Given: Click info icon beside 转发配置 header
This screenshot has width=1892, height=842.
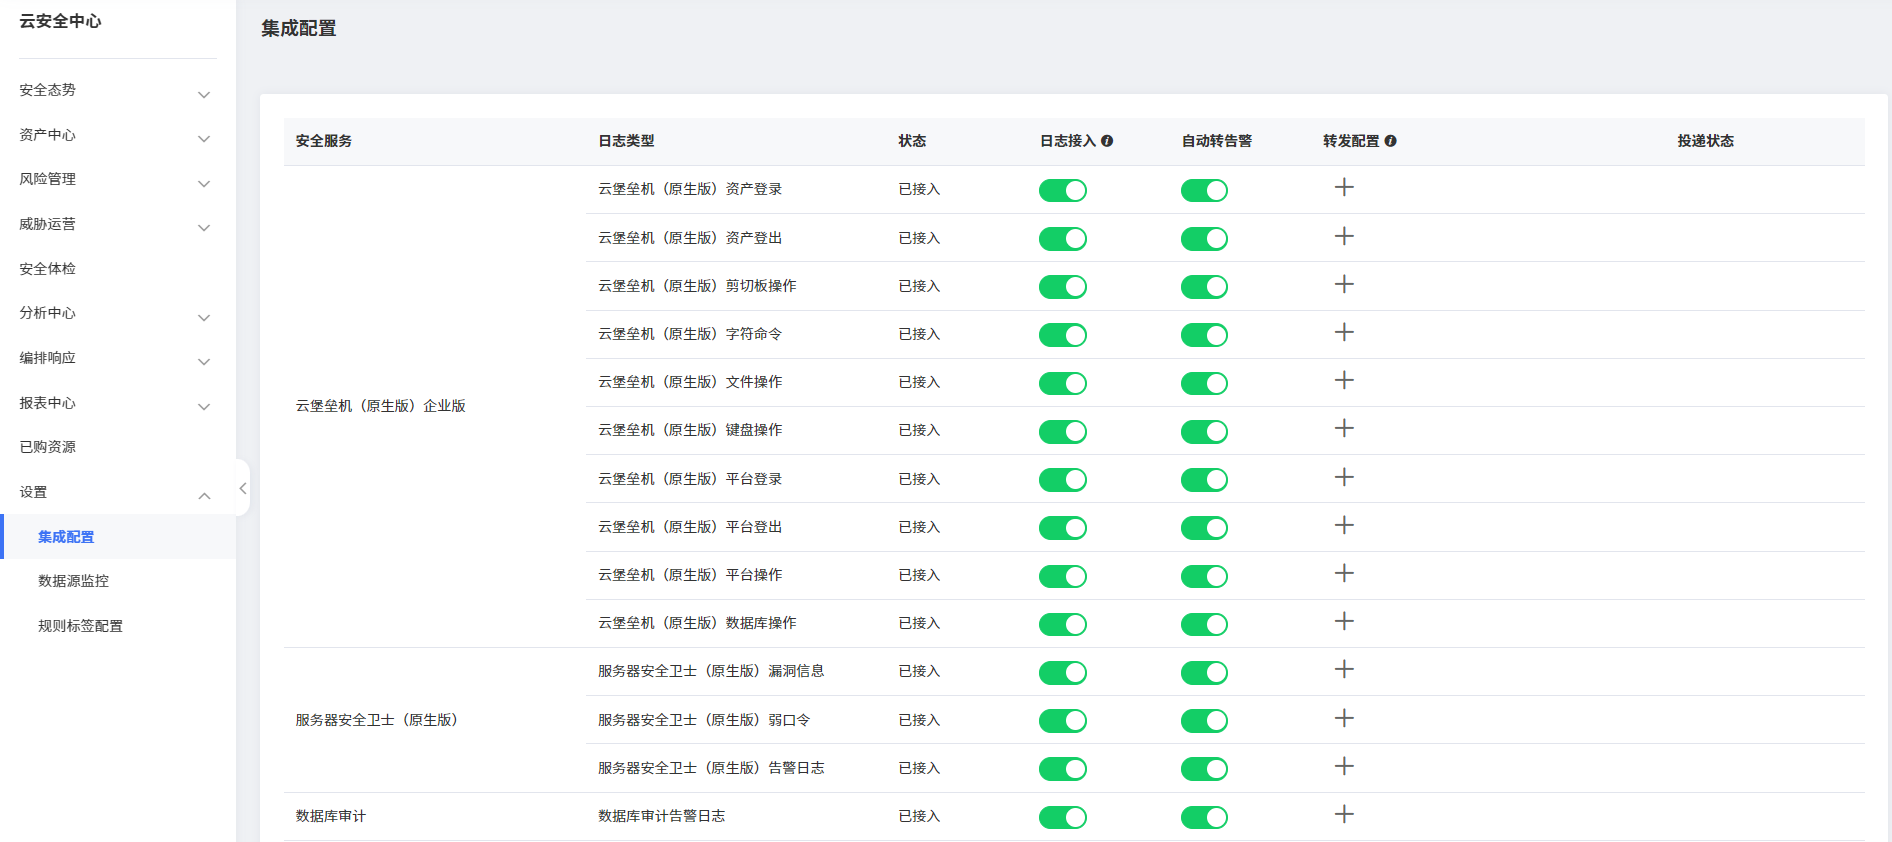Looking at the screenshot, I should click(1390, 141).
